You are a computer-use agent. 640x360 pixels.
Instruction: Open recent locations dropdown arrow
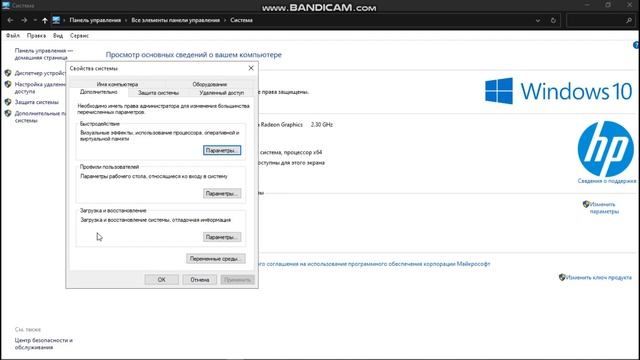[x=35, y=20]
